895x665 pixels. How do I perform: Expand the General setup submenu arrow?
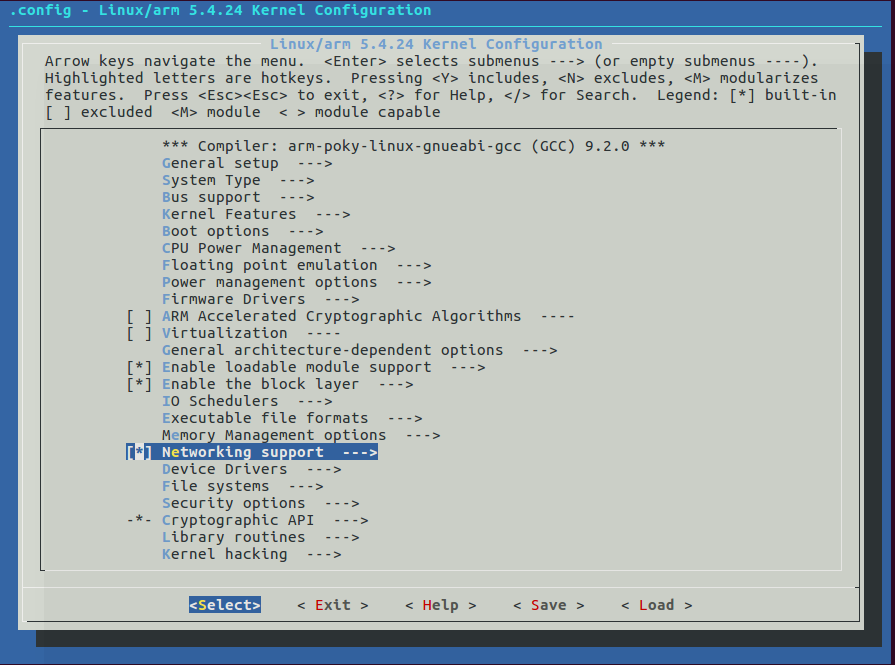coord(314,163)
